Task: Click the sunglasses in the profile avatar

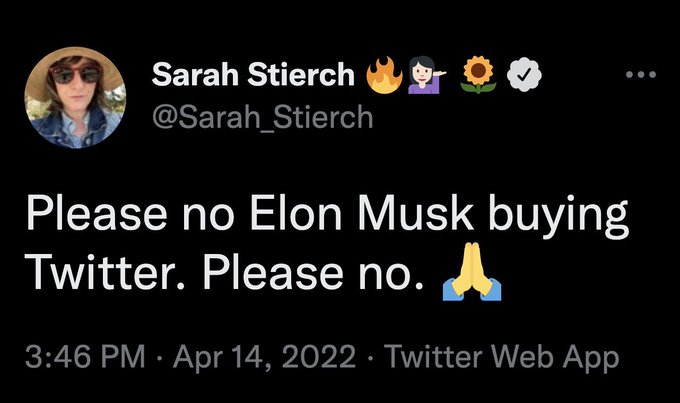Action: (x=75, y=76)
